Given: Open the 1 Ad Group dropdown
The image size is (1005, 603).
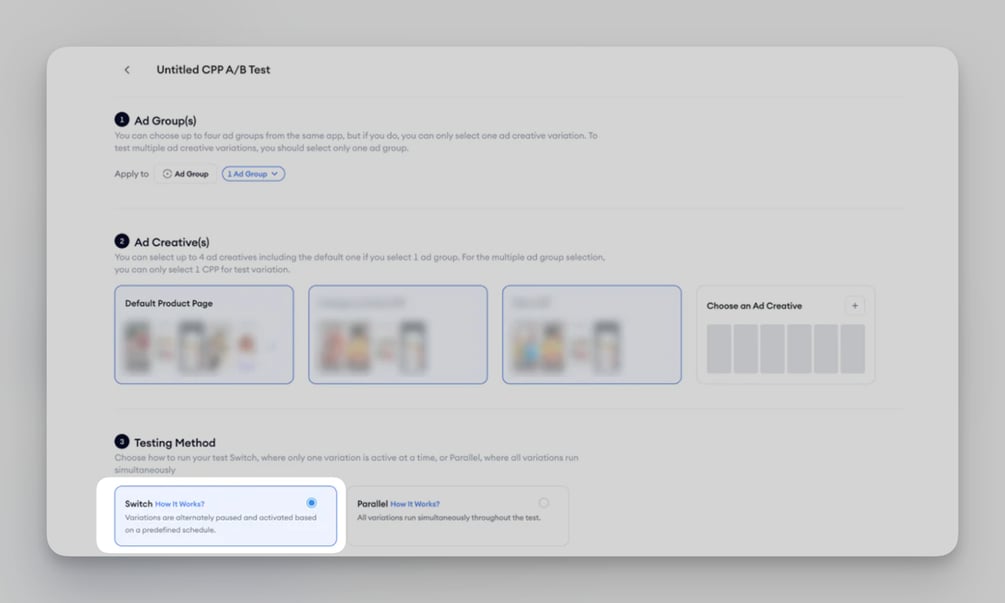Looking at the screenshot, I should 253,174.
